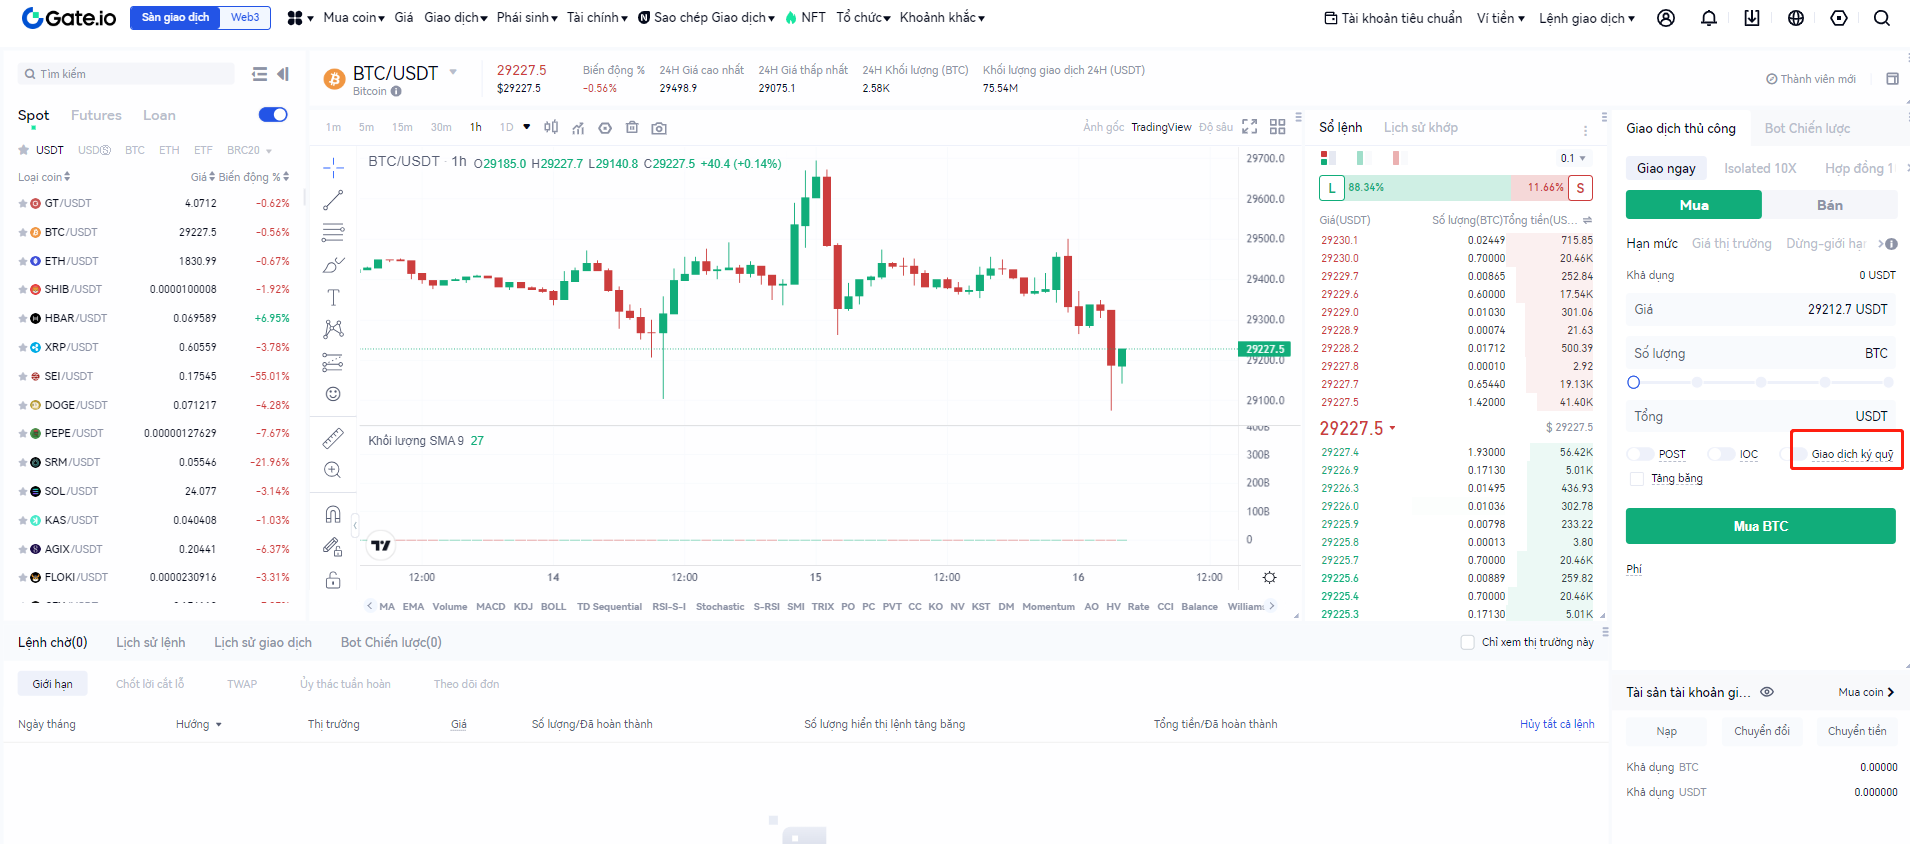Open the notification bell icon
1910x844 pixels.
1709,18
